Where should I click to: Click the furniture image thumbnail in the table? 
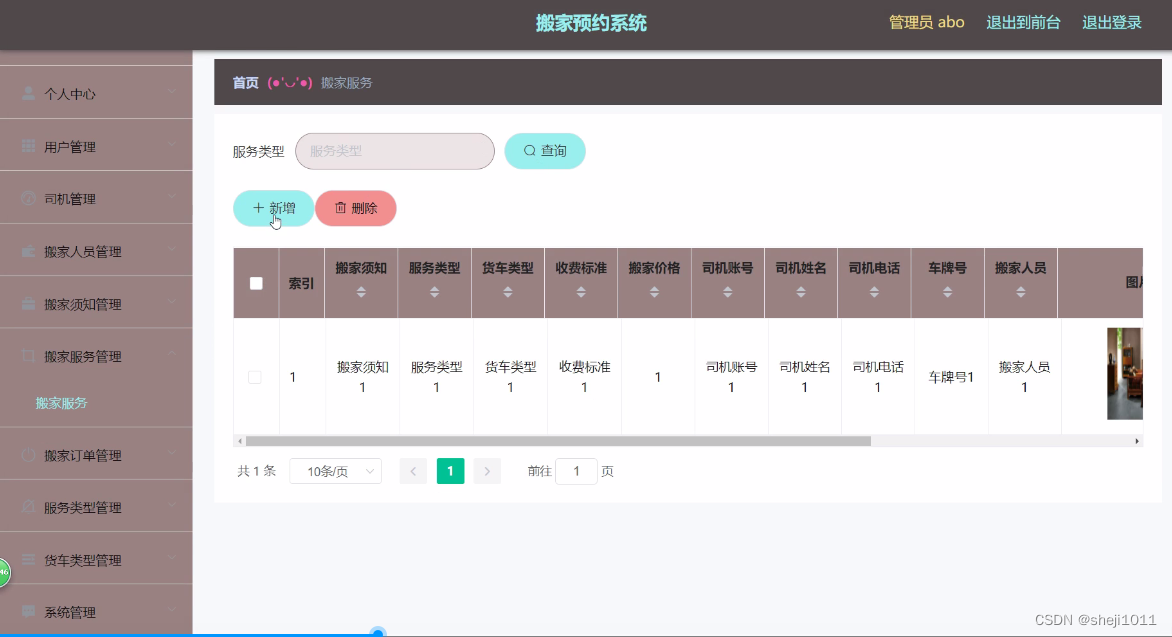[x=1125, y=374]
